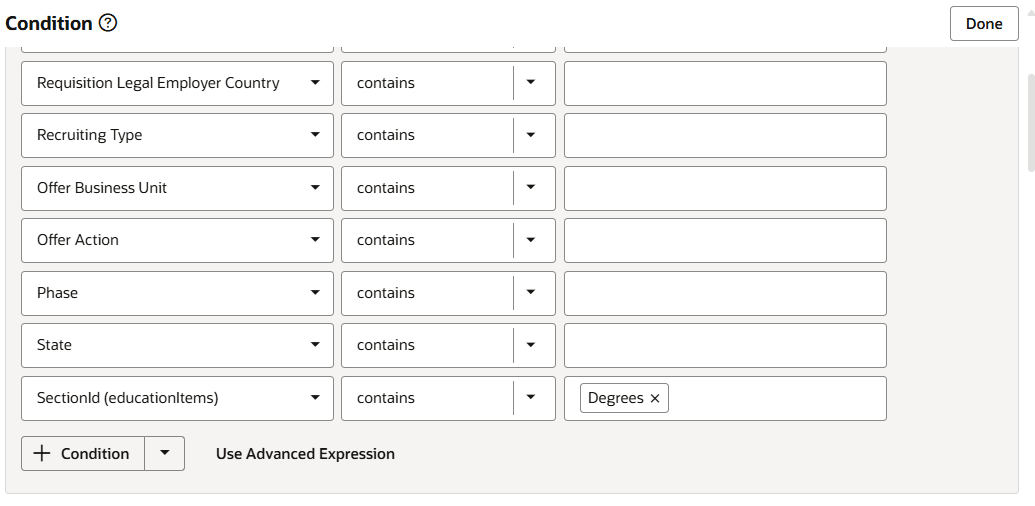Screen dimensions: 1035x506
Task: Open the Phase attribute dropdown
Action: (315, 293)
